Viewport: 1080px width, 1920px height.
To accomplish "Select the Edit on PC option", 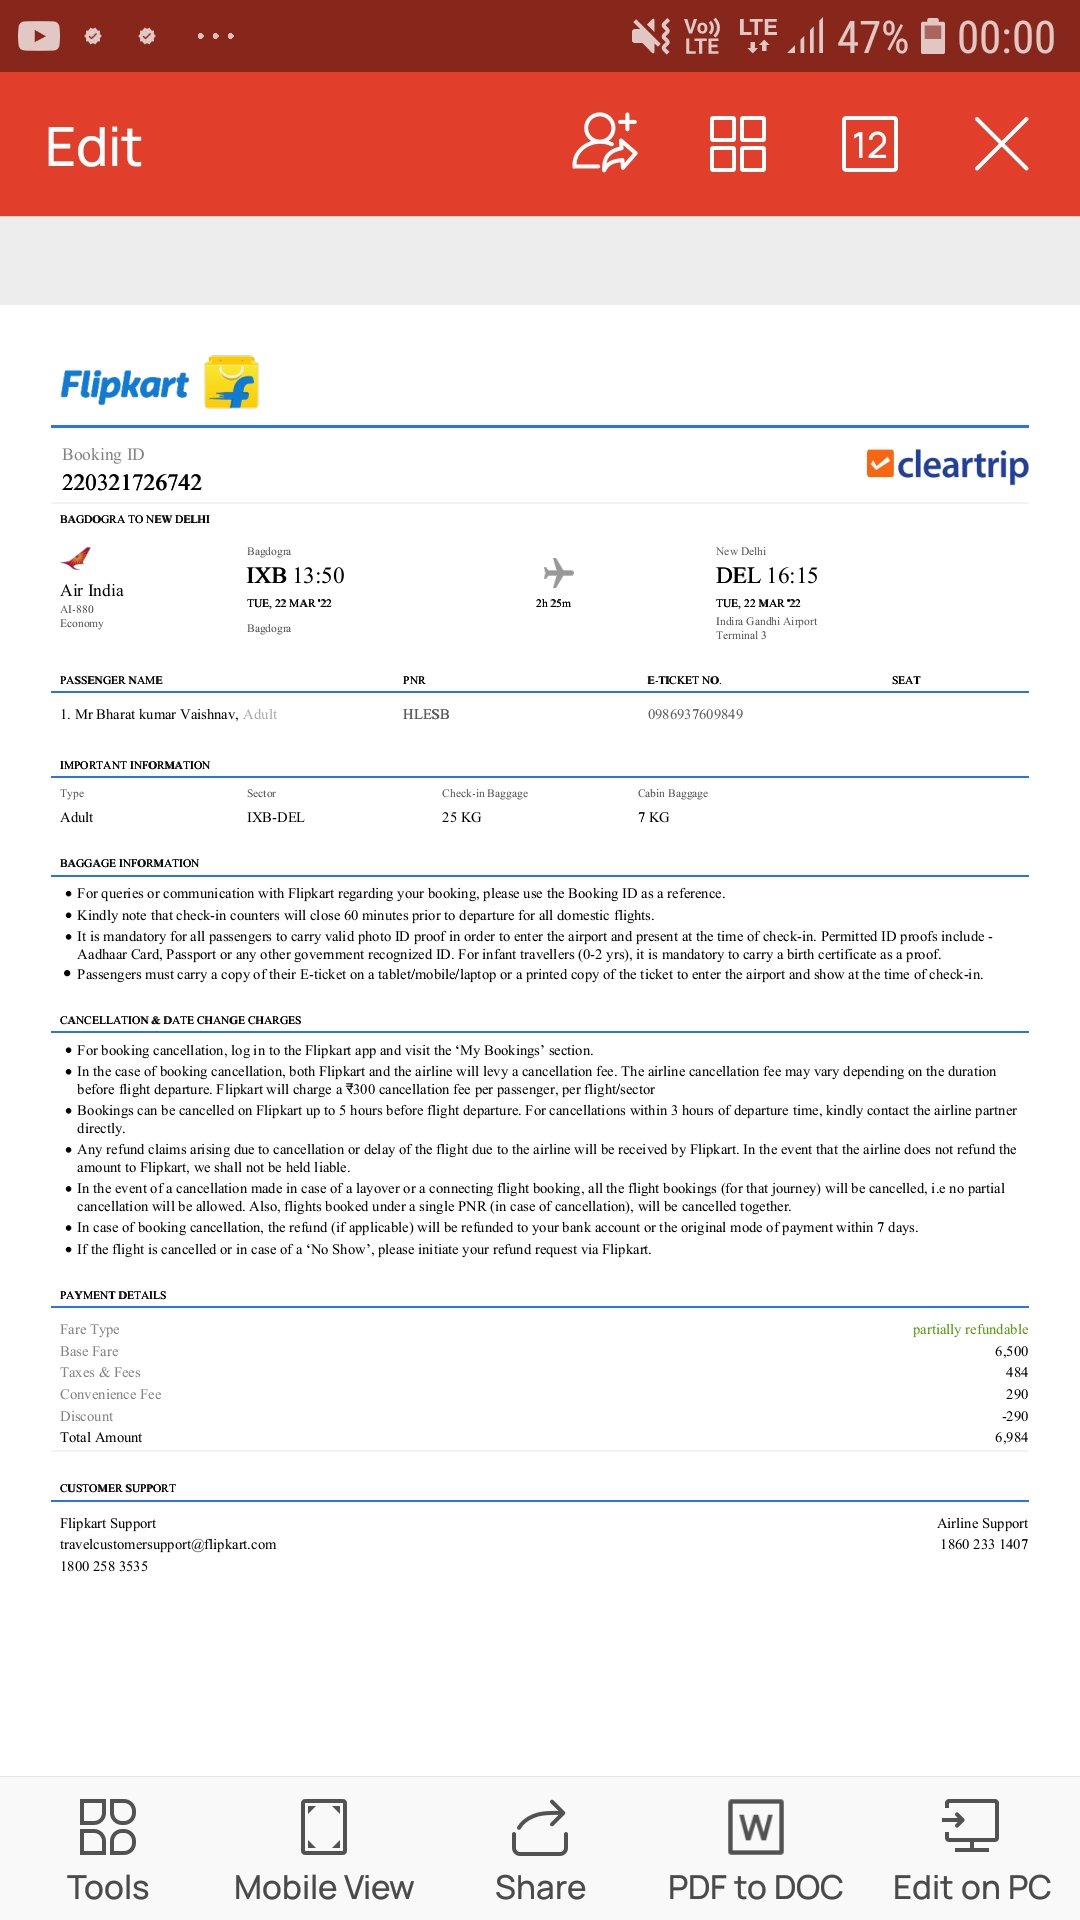I will click(971, 1850).
